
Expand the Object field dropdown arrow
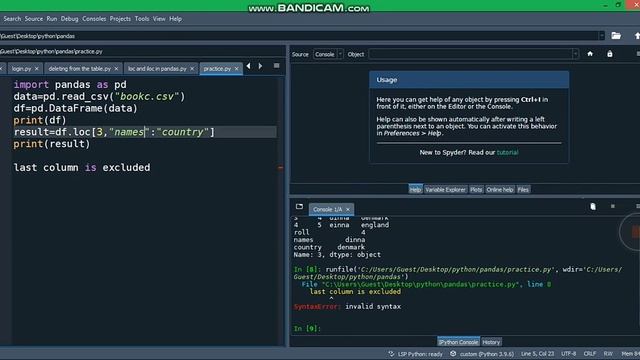[x=575, y=54]
